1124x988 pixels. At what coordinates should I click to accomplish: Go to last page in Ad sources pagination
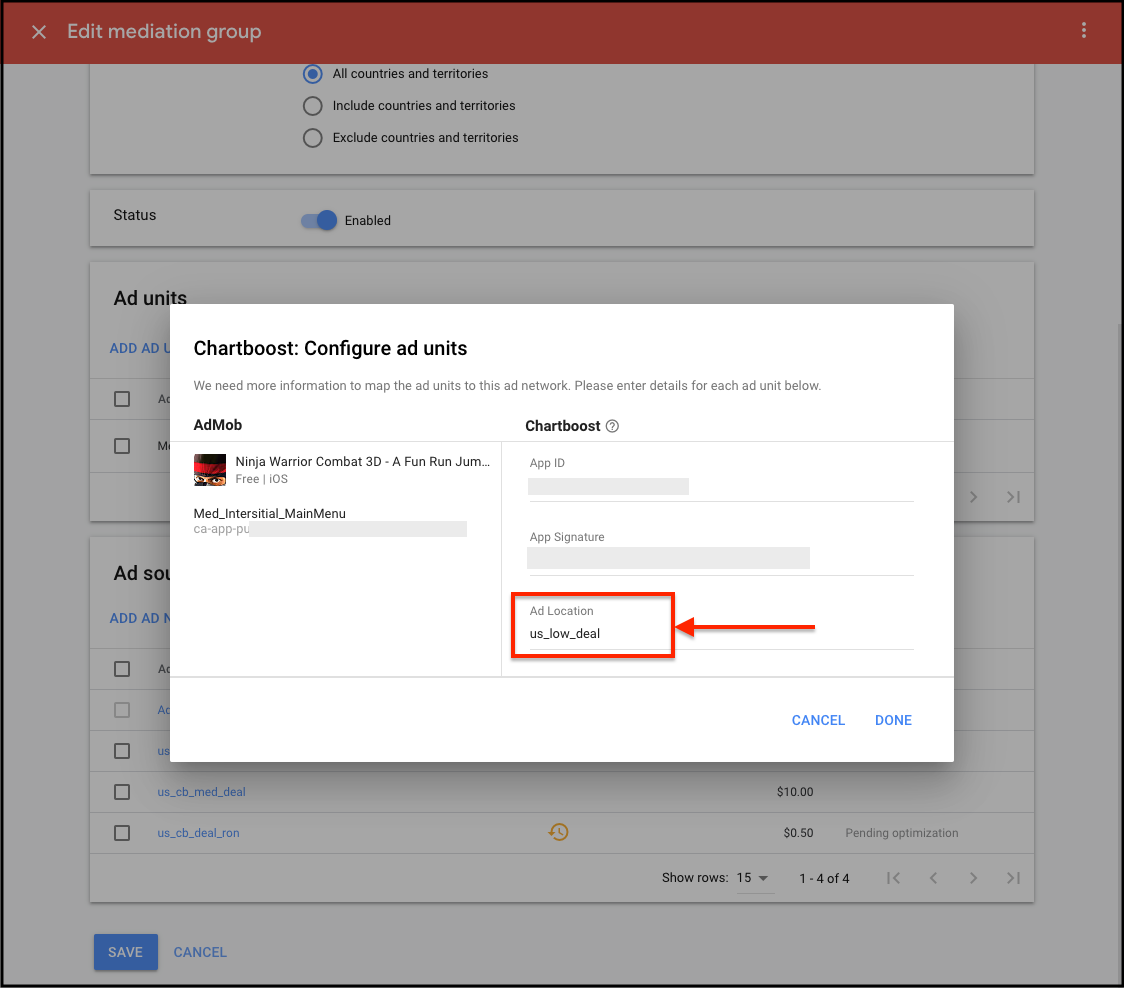[1013, 878]
